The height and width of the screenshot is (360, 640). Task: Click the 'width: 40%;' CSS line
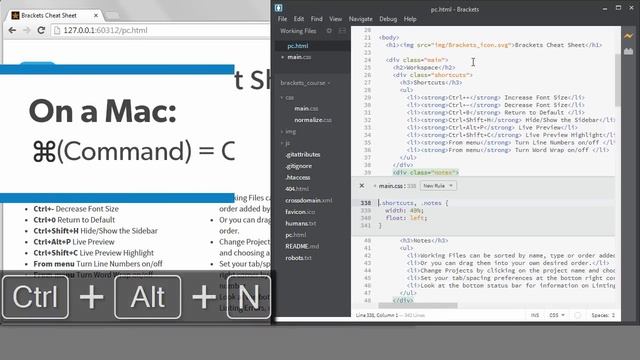click(404, 211)
